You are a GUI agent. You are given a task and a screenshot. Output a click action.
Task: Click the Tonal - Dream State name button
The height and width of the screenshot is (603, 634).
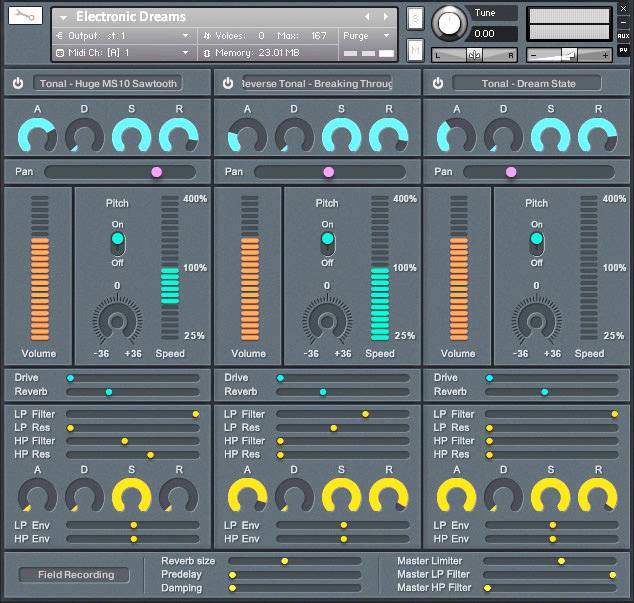[x=528, y=84]
